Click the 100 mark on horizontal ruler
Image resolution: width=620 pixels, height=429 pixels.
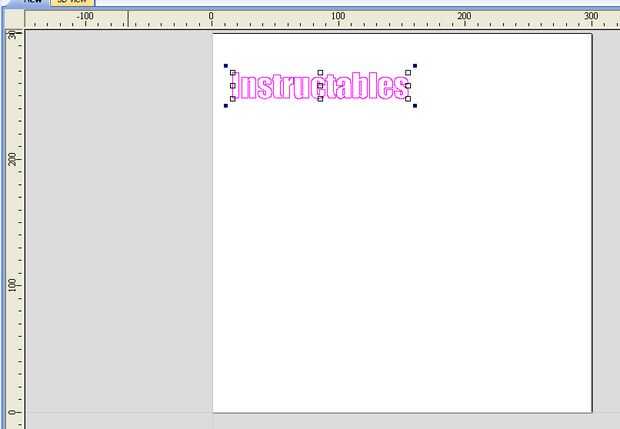coord(338,16)
